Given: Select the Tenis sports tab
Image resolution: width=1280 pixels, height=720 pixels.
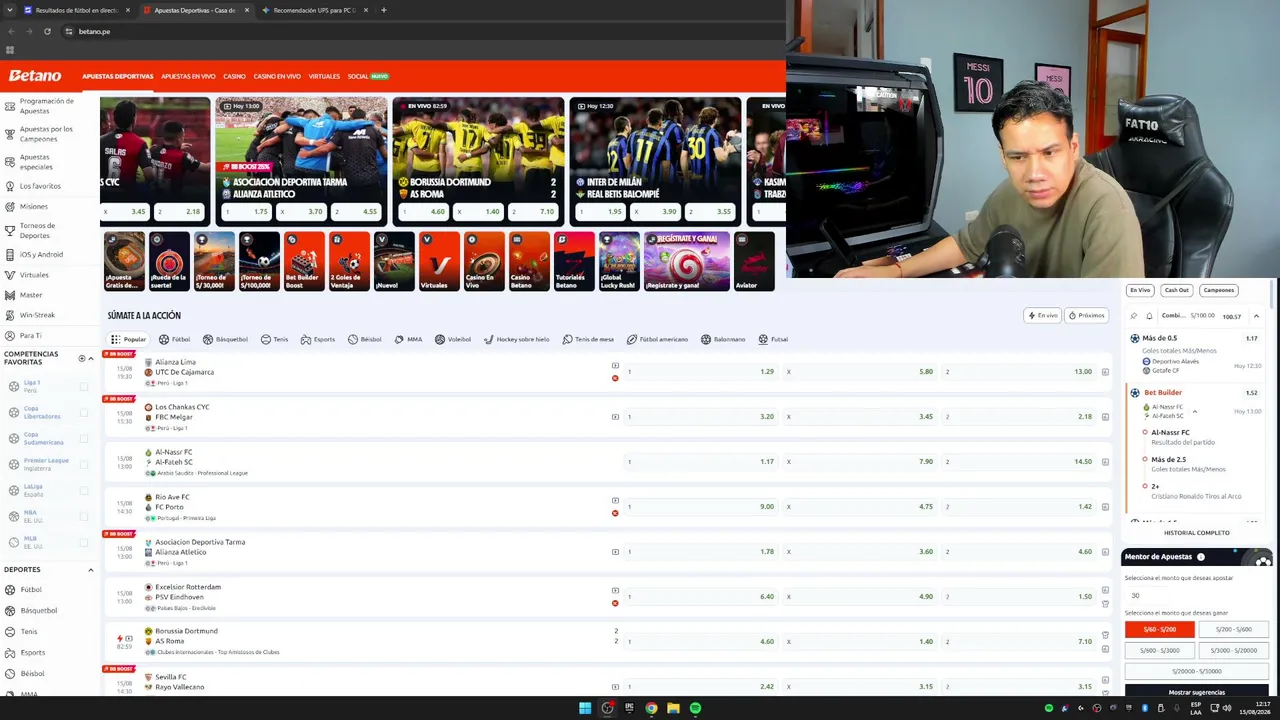Looking at the screenshot, I should point(275,339).
